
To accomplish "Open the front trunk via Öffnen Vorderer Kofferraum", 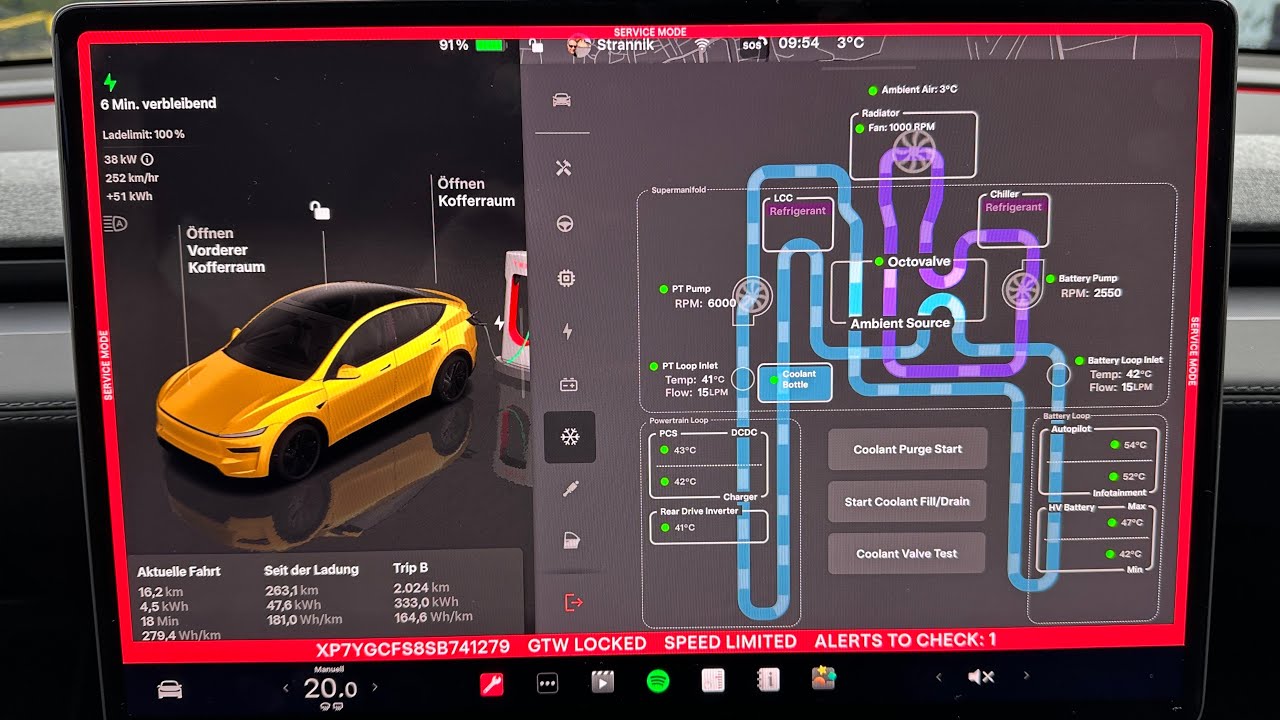I will click(226, 249).
